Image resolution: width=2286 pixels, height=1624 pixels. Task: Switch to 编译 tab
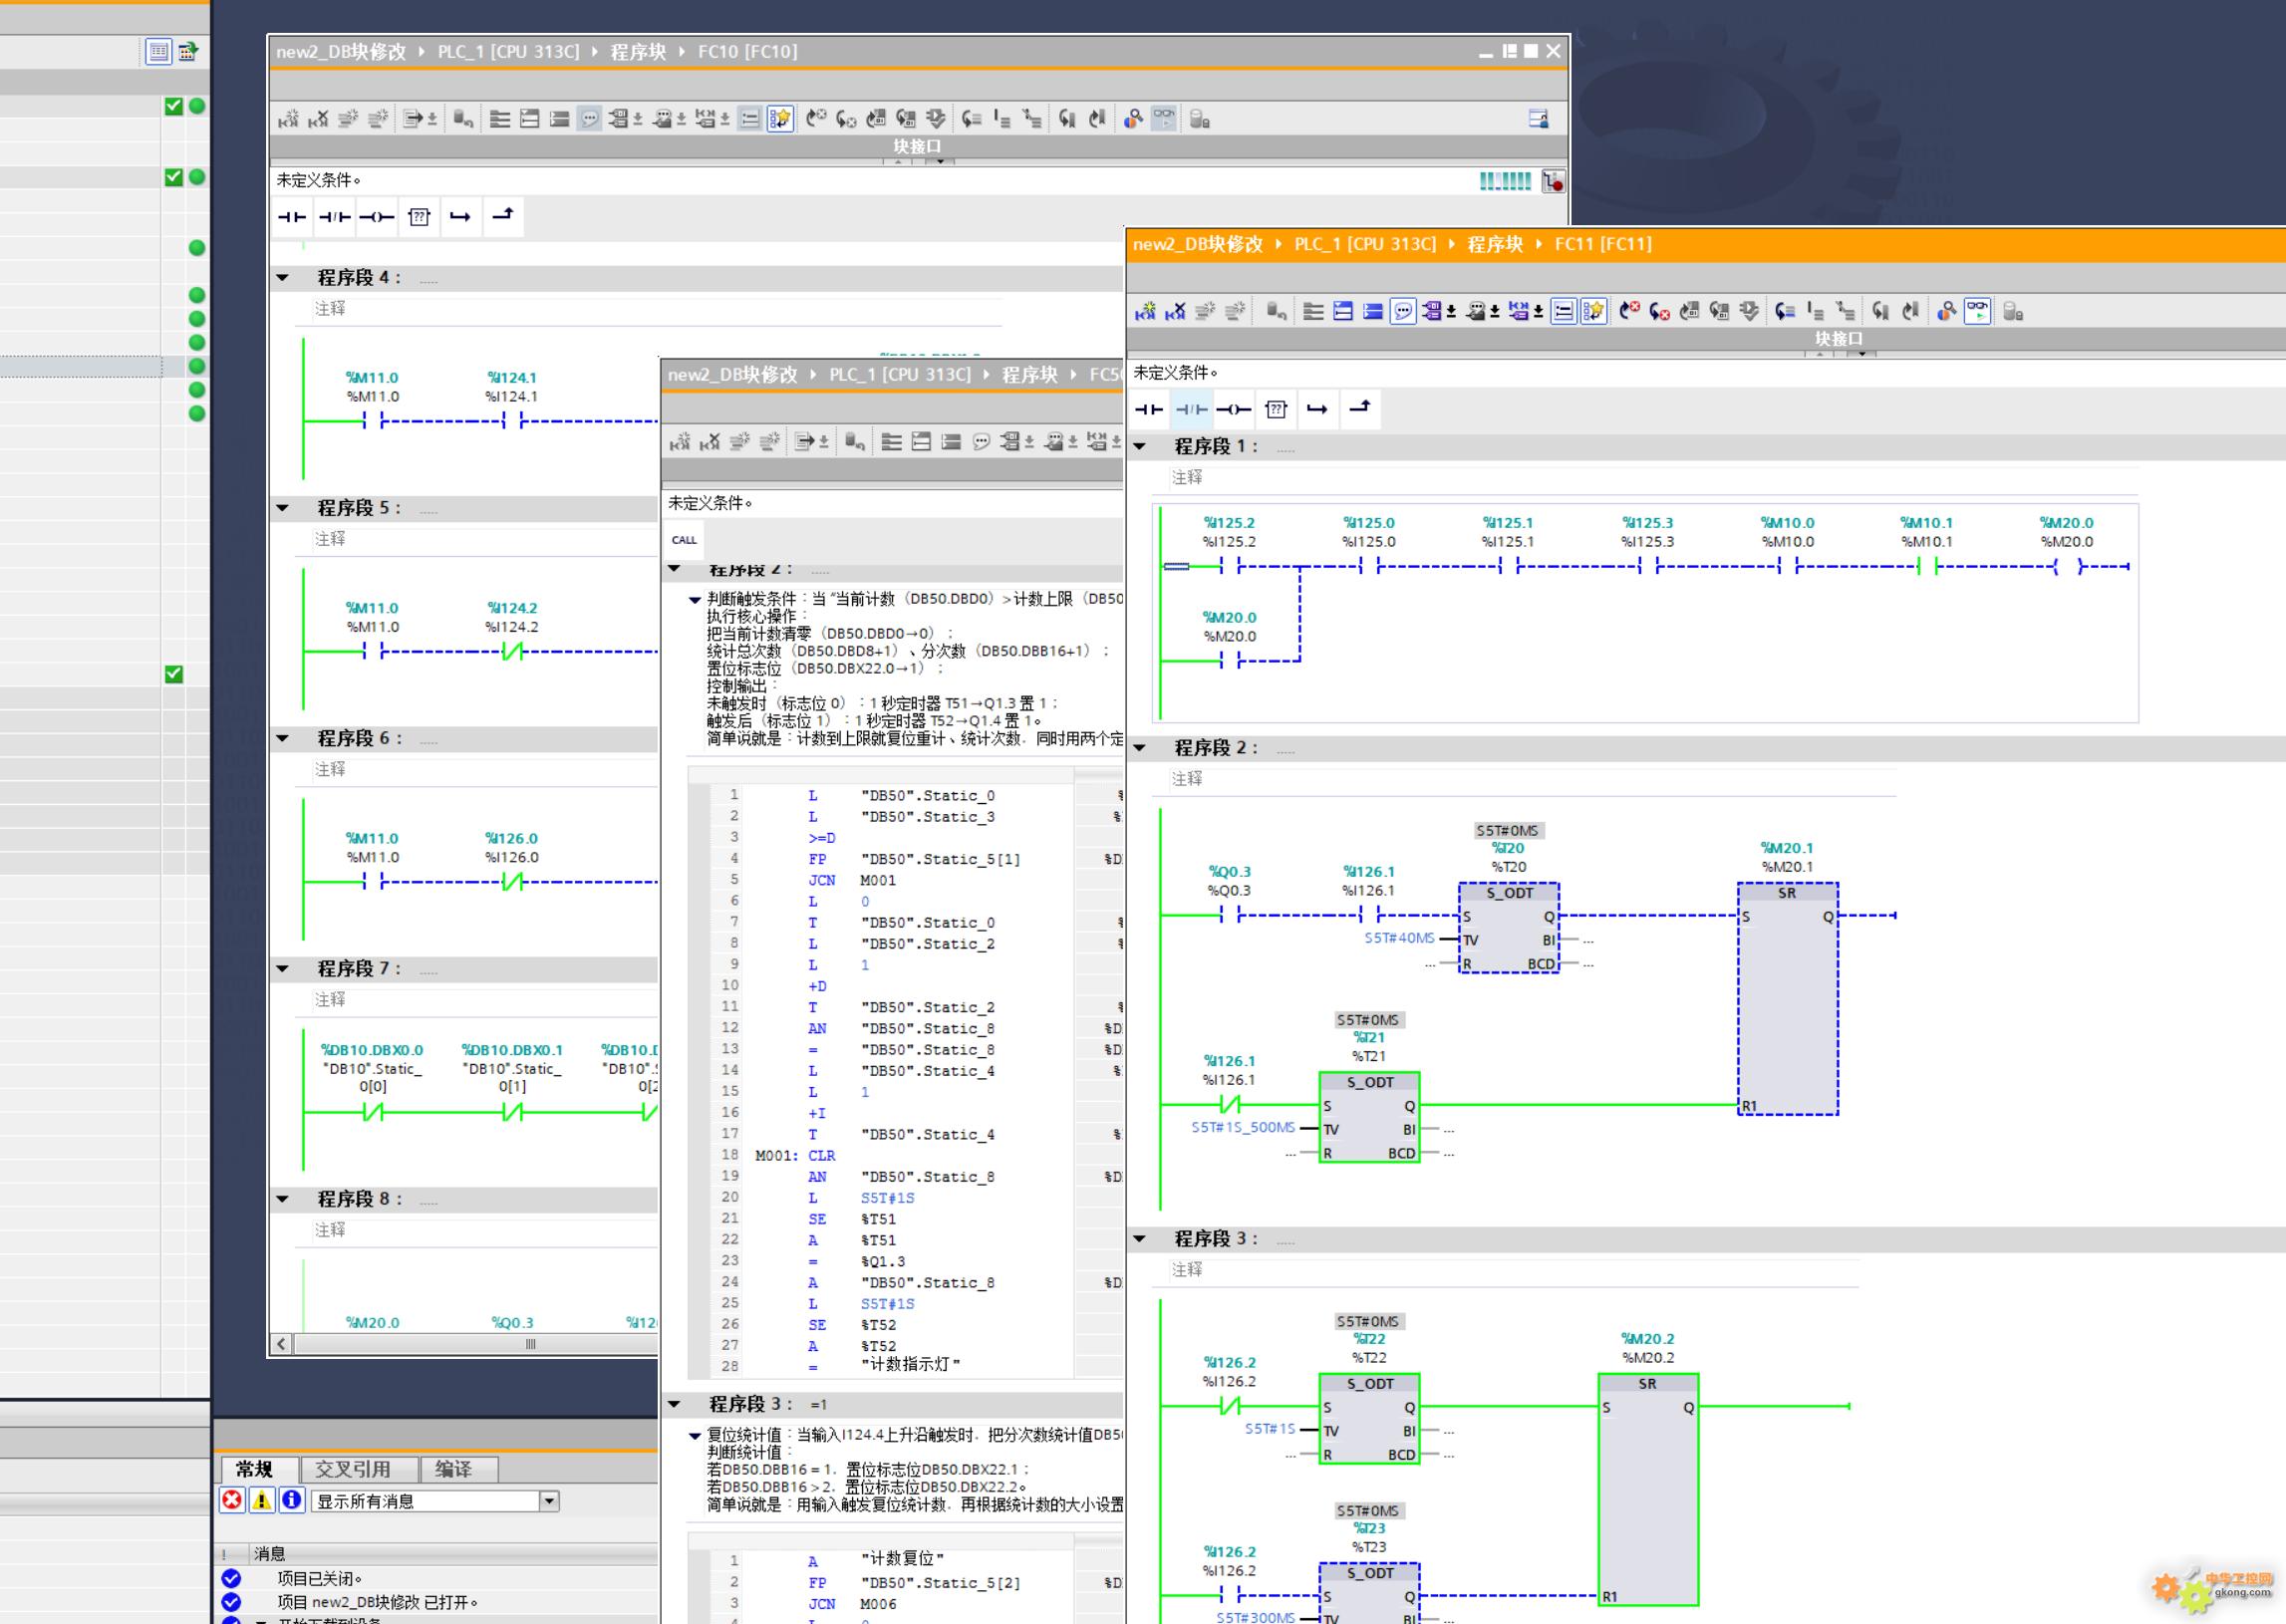click(x=453, y=1469)
